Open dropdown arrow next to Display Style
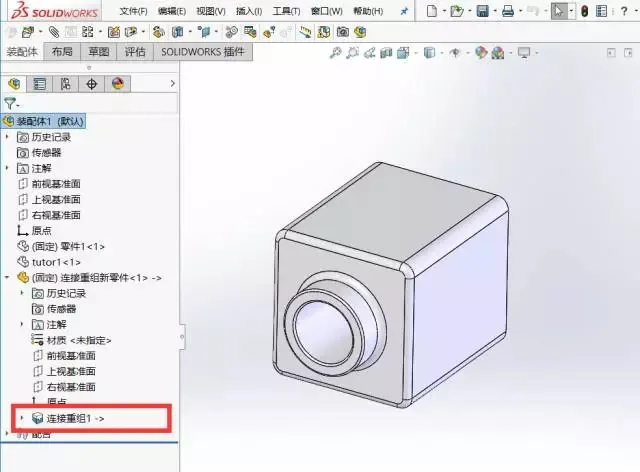This screenshot has height=472, width=640. tap(442, 53)
